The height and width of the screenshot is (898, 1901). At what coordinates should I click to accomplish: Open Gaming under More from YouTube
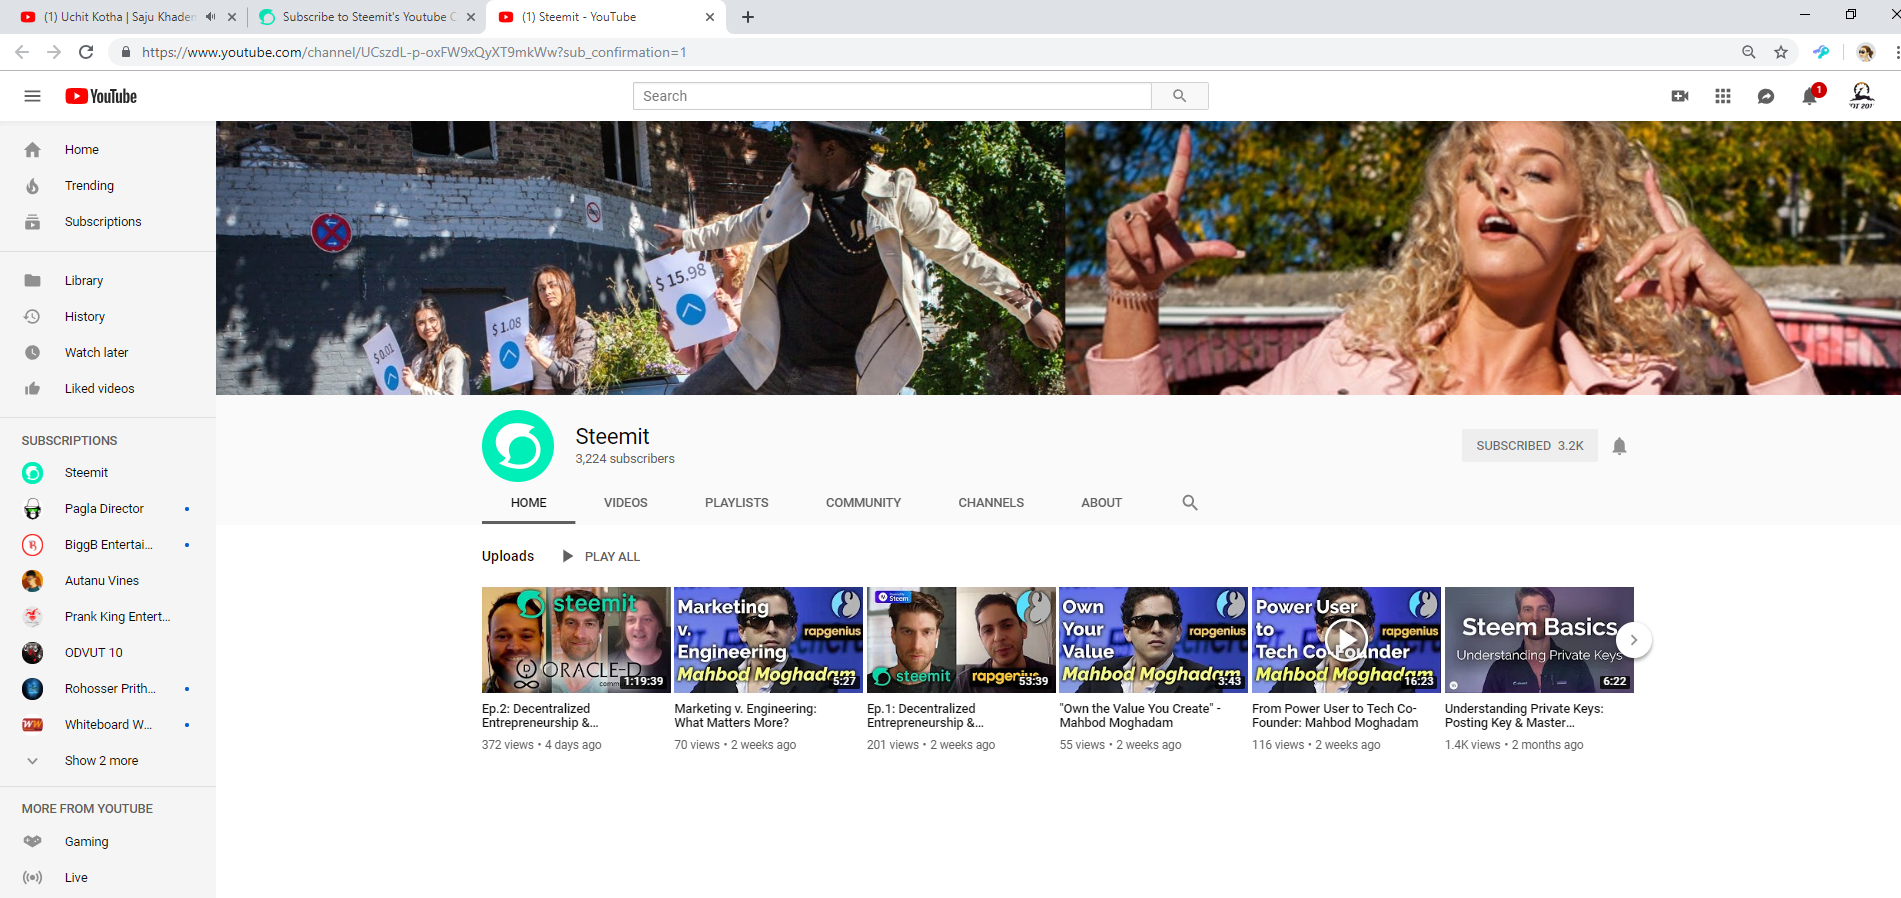(x=108, y=842)
